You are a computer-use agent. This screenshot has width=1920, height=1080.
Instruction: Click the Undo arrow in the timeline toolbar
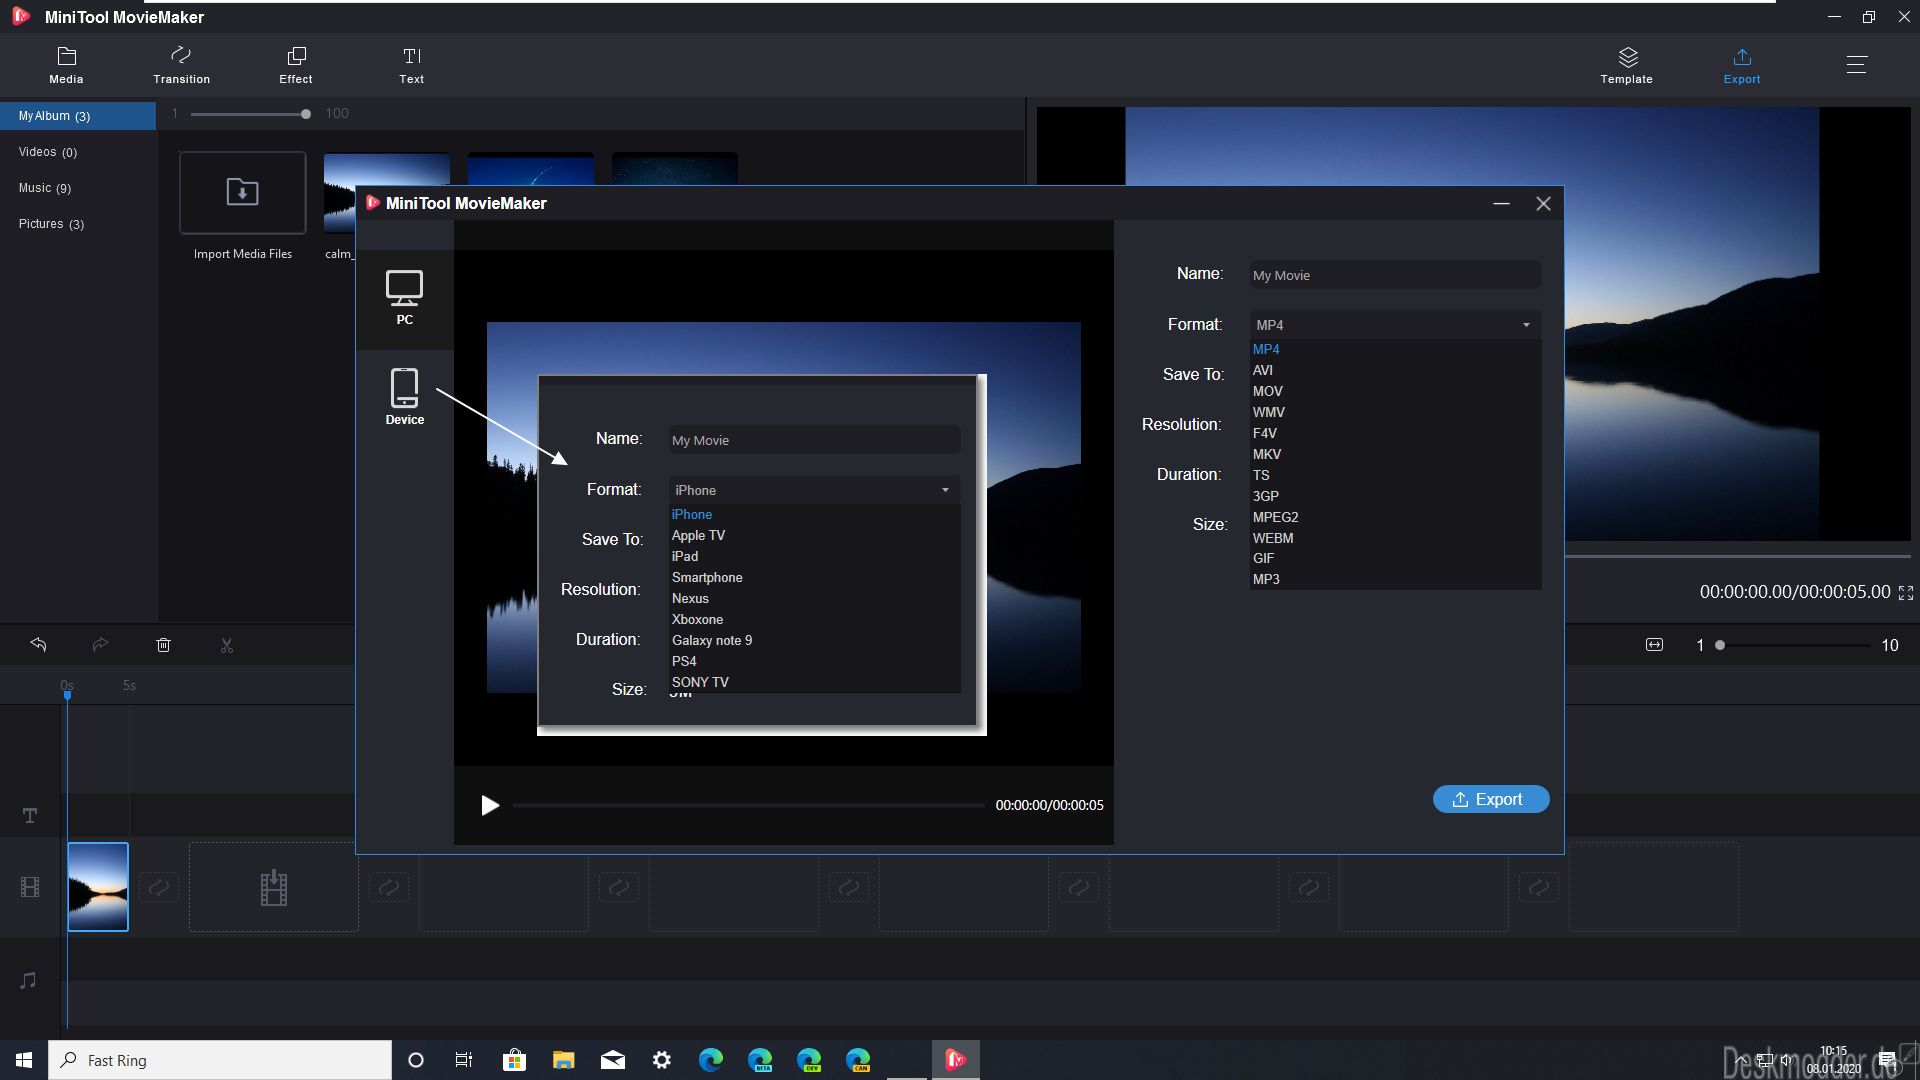point(38,645)
